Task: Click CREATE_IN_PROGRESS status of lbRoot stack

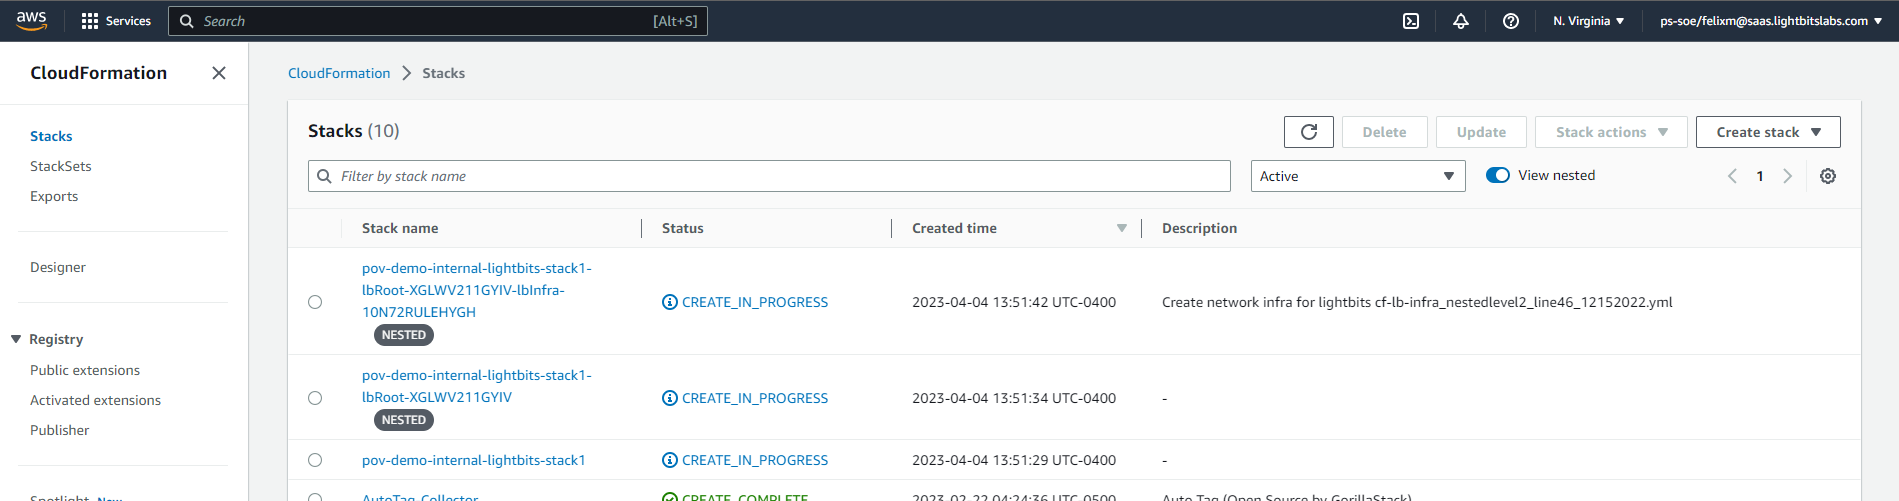Action: pyautogui.click(x=755, y=398)
